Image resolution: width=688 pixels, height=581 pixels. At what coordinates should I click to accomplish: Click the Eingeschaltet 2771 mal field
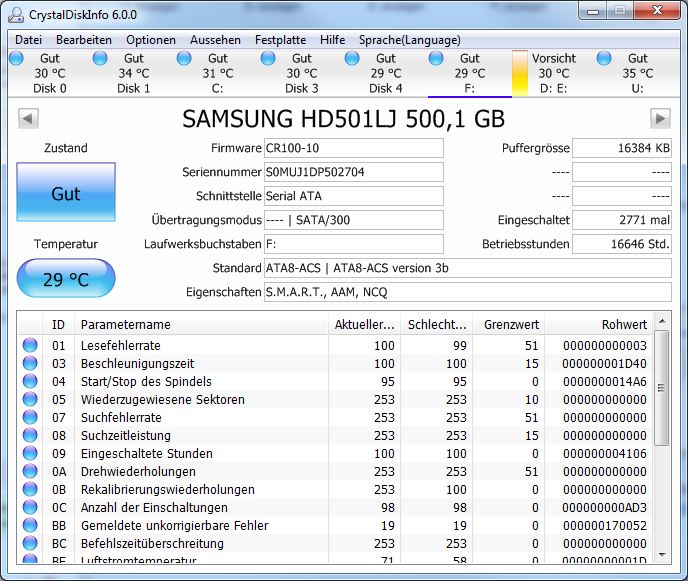click(x=622, y=220)
